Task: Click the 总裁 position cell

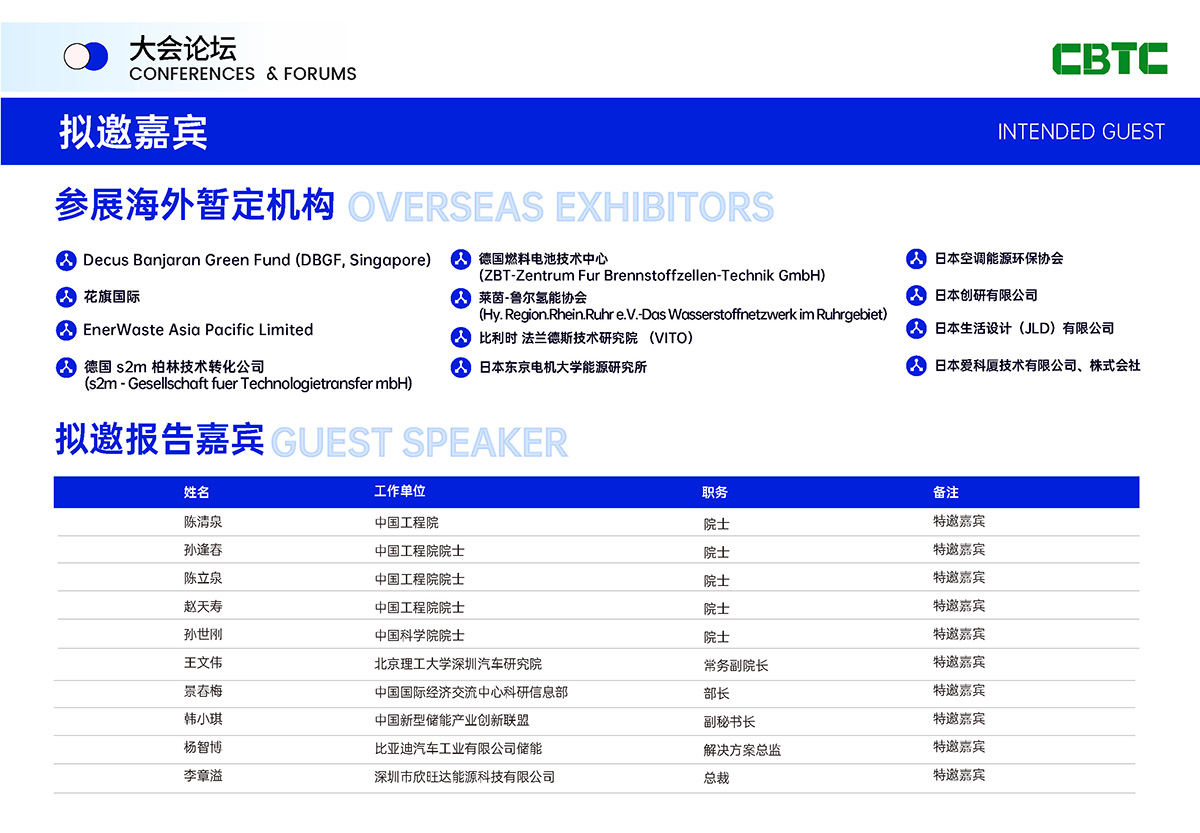Action: [717, 777]
